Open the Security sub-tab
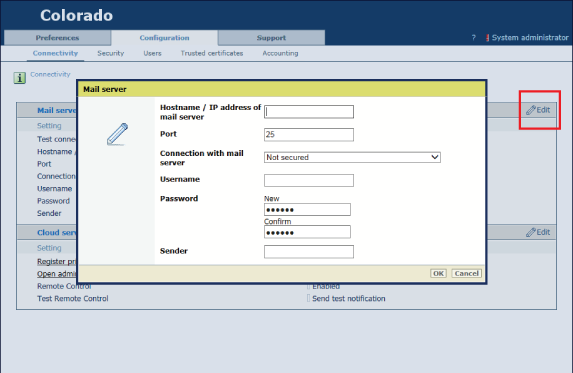This screenshot has width=573, height=373. pyautogui.click(x=111, y=53)
